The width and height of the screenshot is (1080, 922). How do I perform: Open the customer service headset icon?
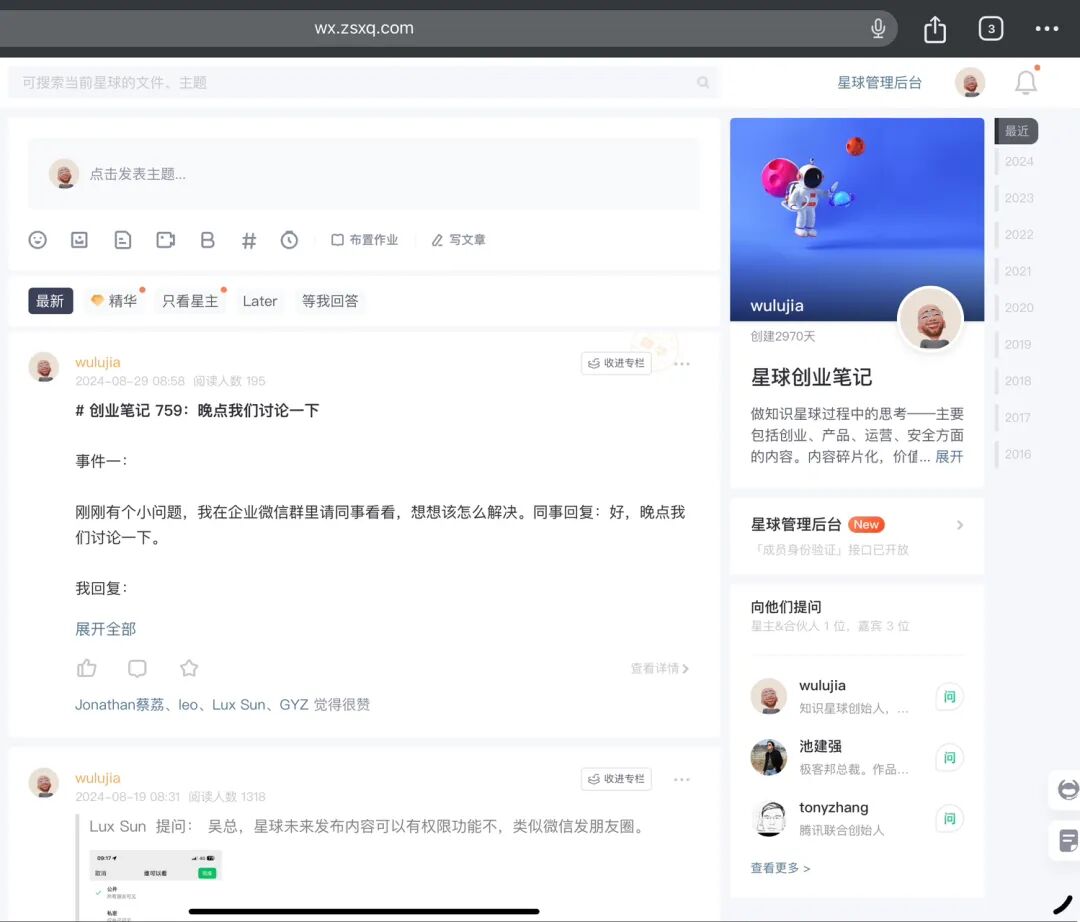1067,789
